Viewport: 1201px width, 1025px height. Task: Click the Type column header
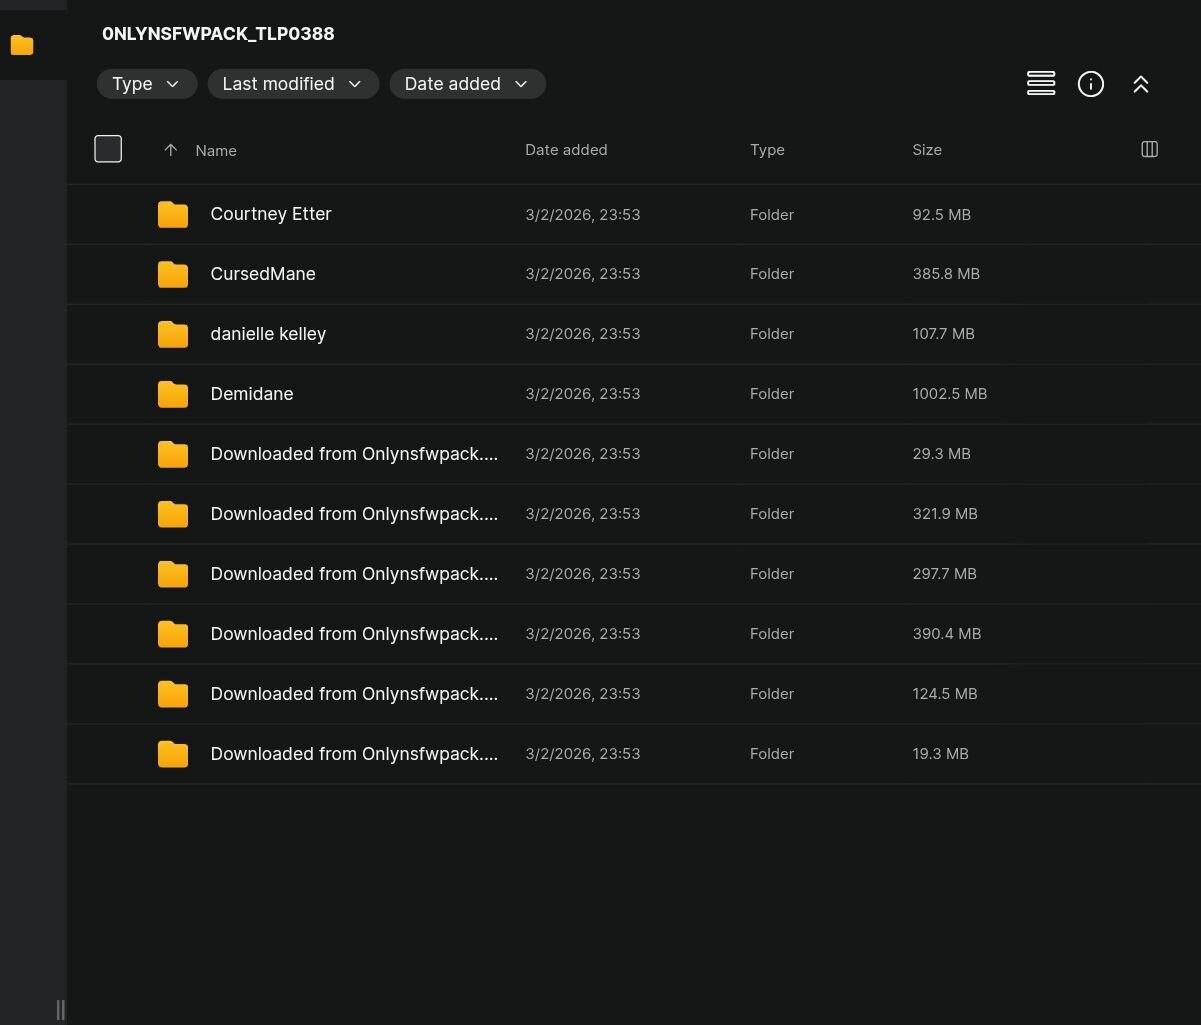[767, 150]
